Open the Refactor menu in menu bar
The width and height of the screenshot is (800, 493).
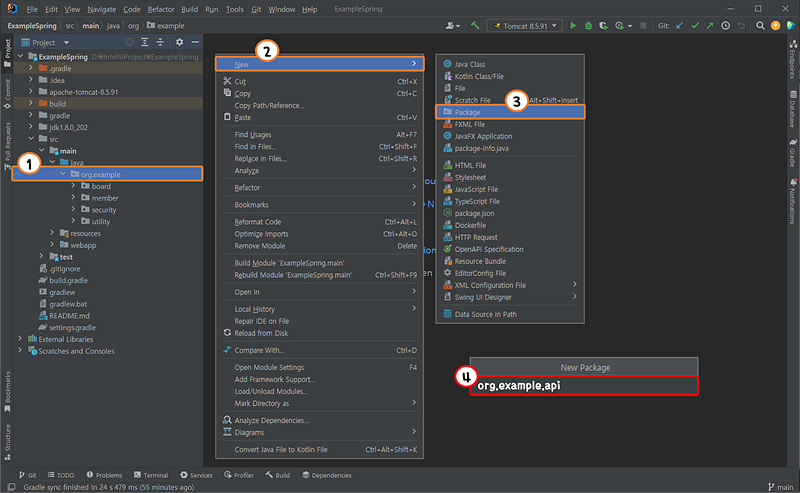[x=161, y=9]
